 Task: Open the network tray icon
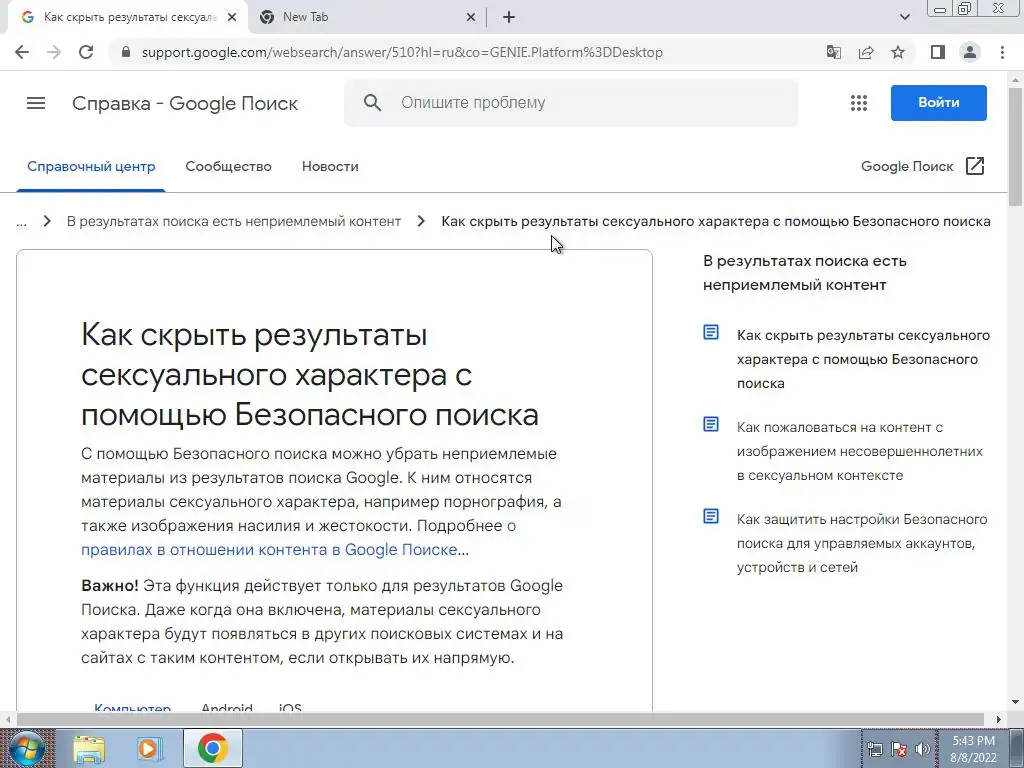874,749
